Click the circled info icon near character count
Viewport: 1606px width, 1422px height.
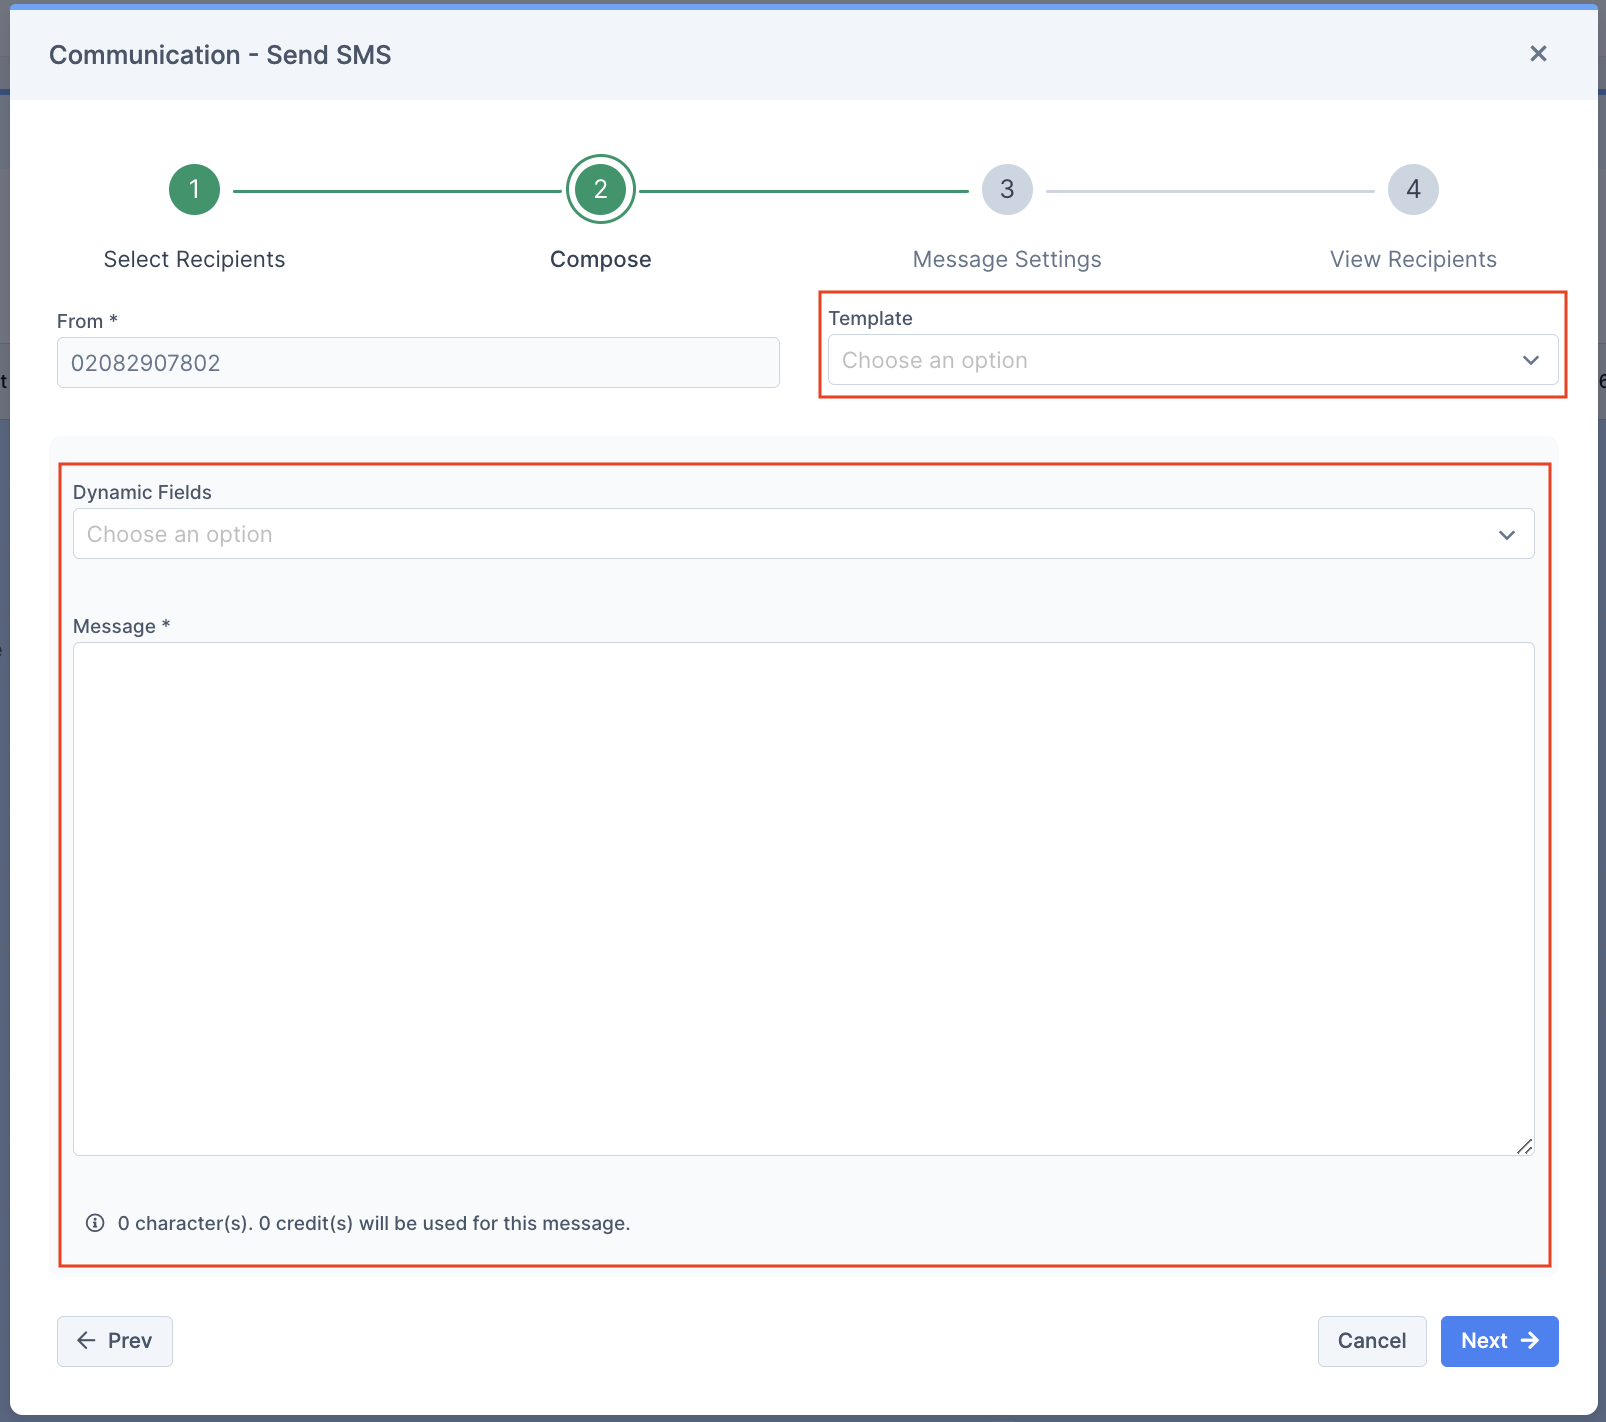[94, 1223]
